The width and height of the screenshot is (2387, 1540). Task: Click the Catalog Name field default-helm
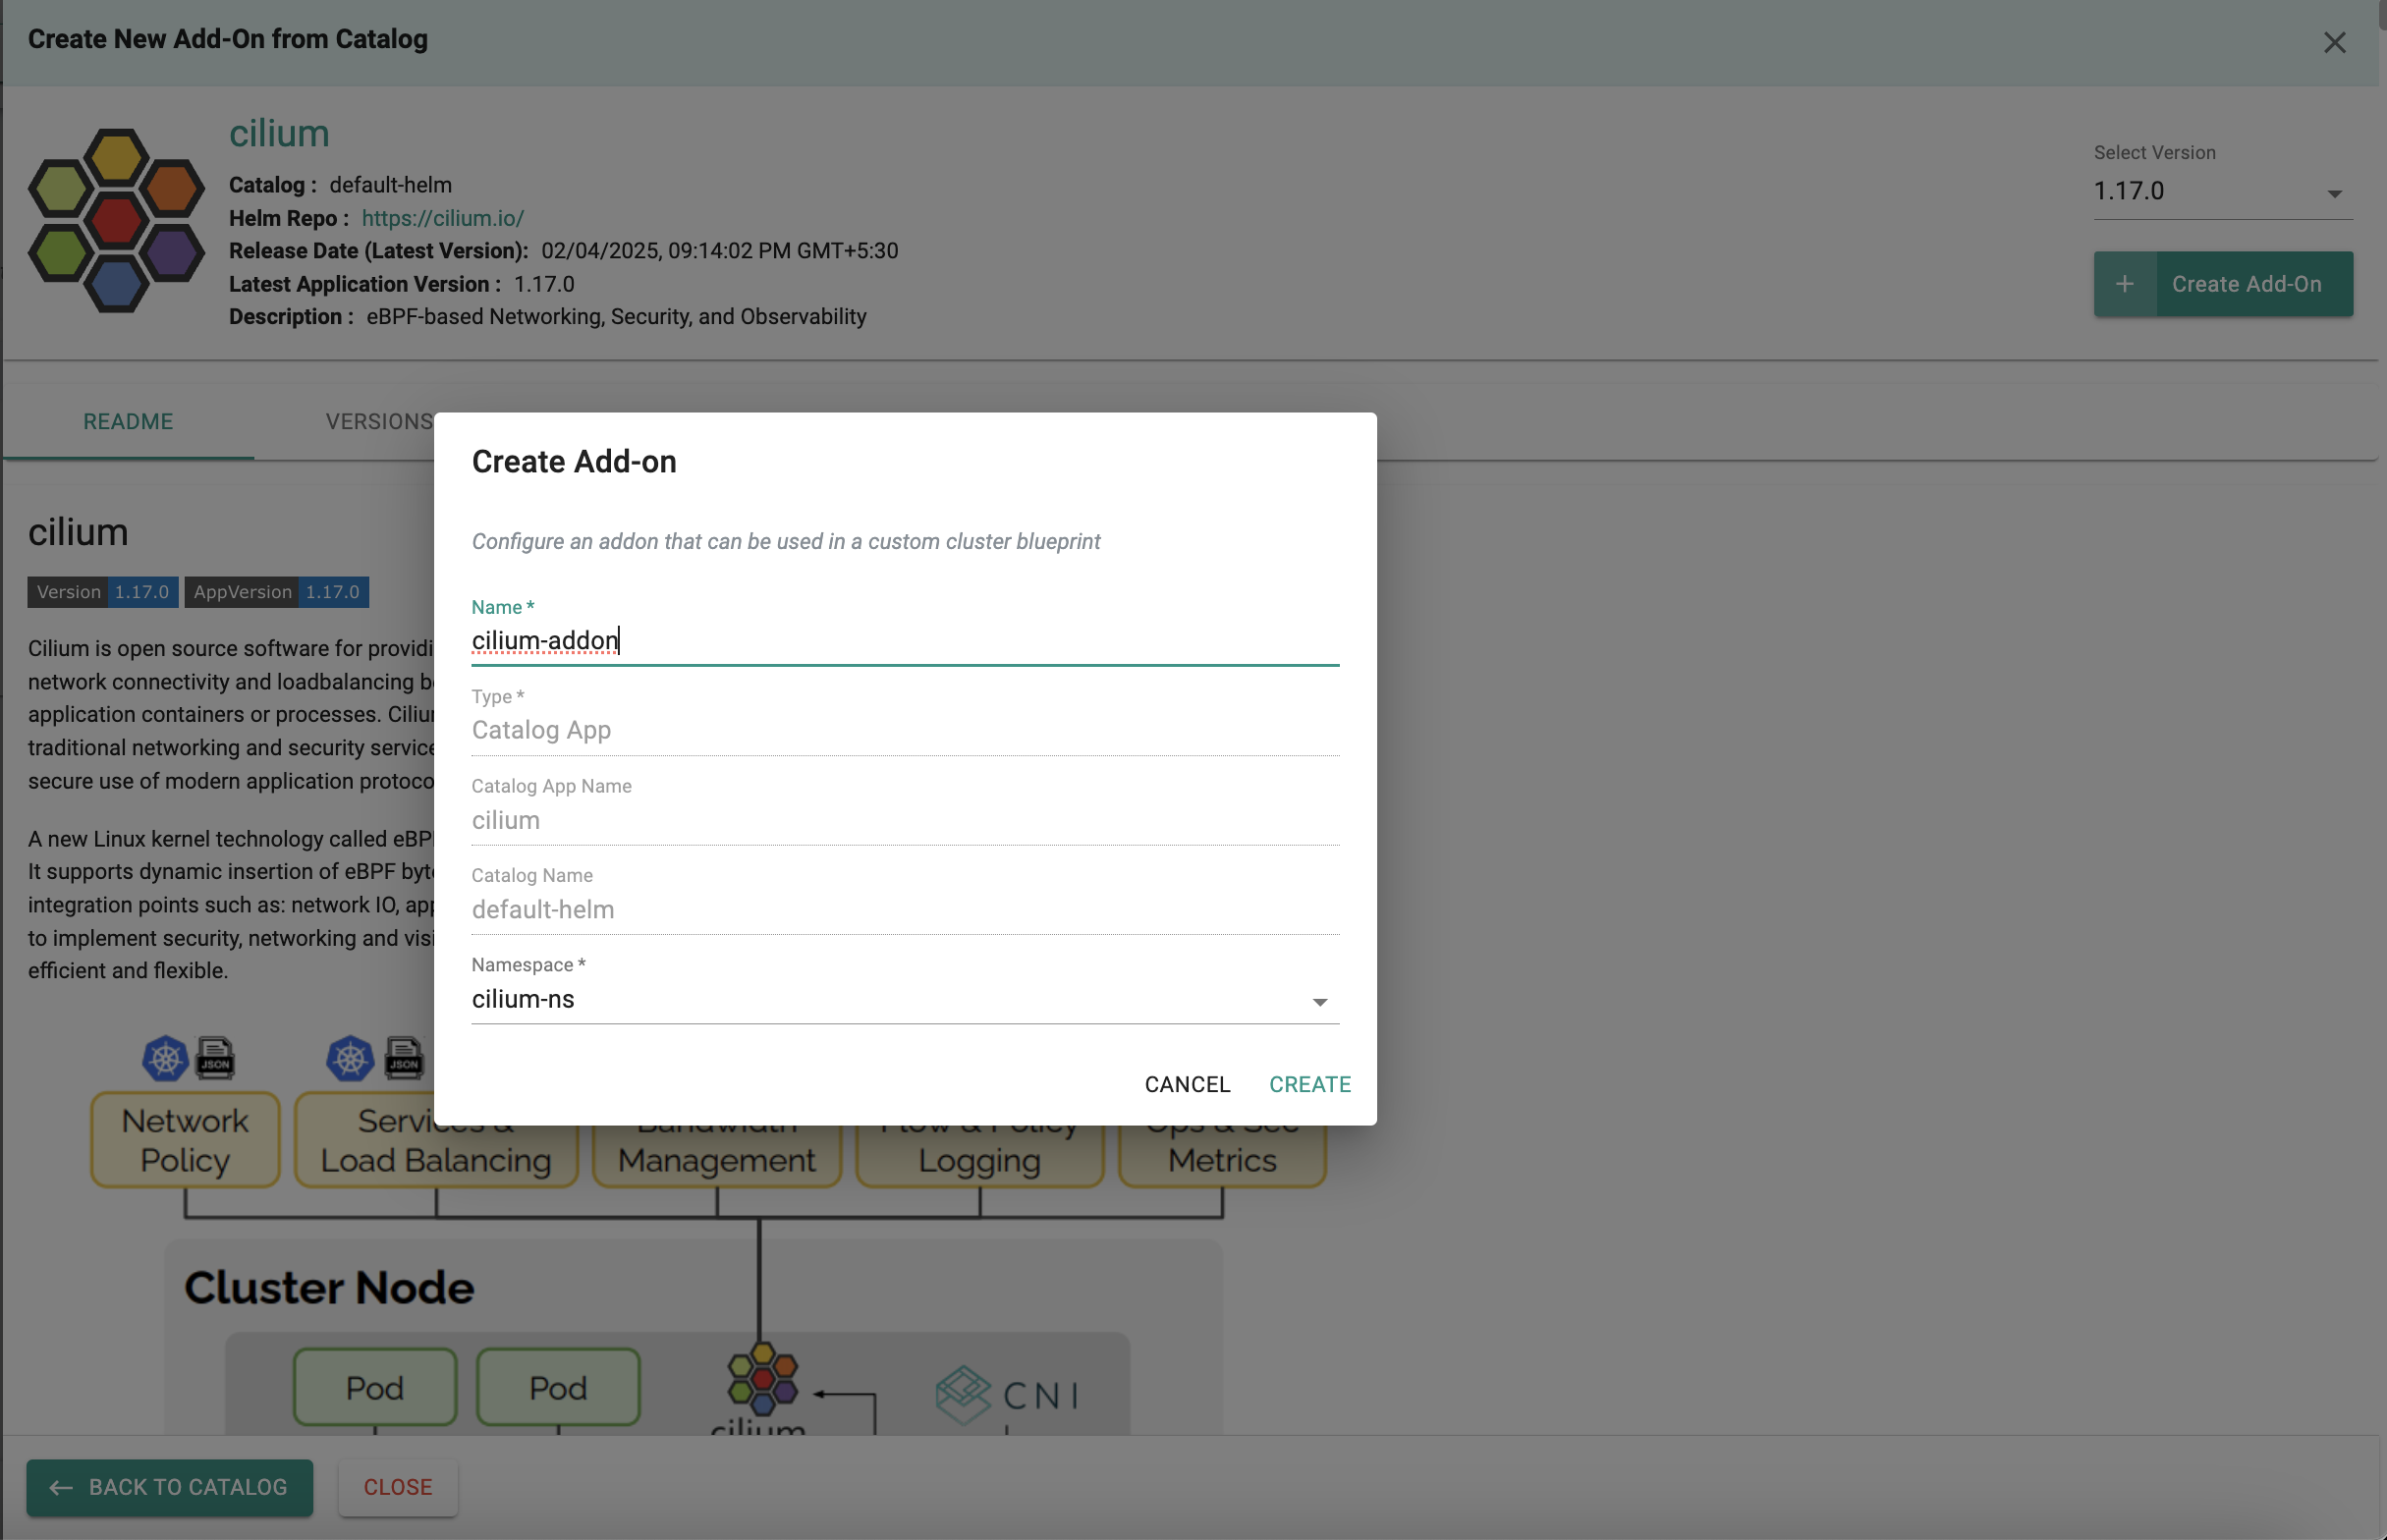click(x=905, y=909)
